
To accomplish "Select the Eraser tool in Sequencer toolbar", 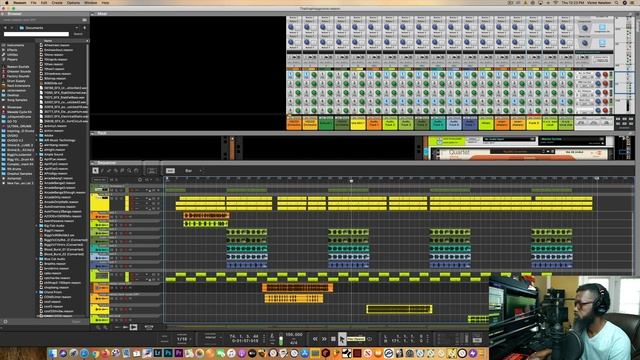I will coord(109,171).
